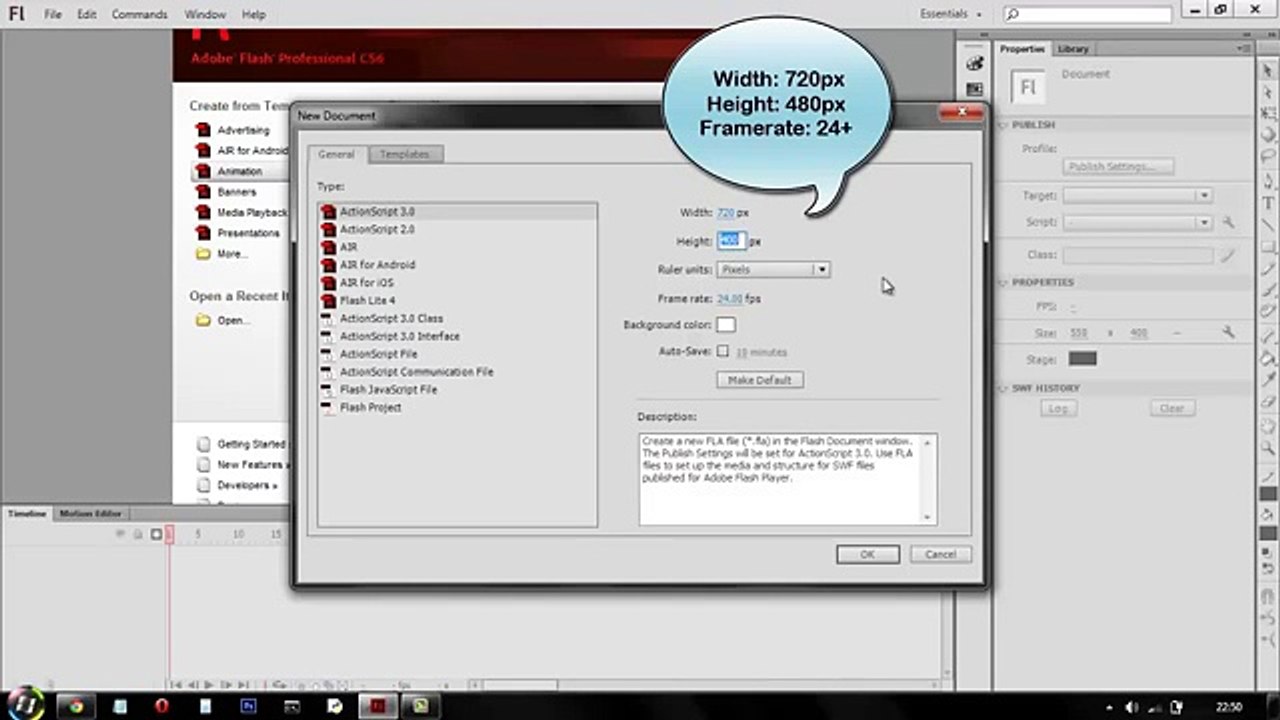Open the Swatches panel icon
This screenshot has width=1280, height=720.
975,89
